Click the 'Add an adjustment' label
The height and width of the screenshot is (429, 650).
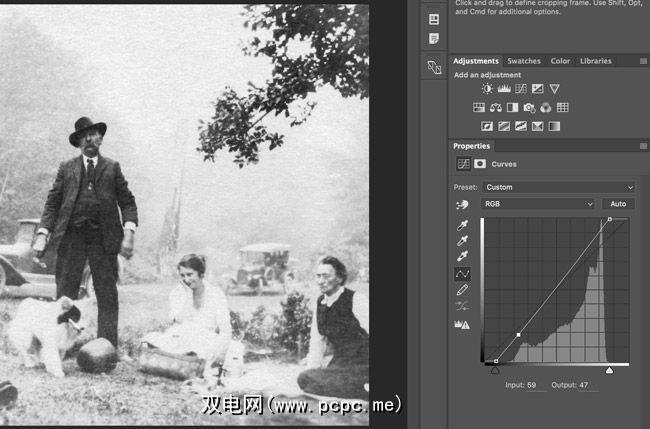click(488, 75)
